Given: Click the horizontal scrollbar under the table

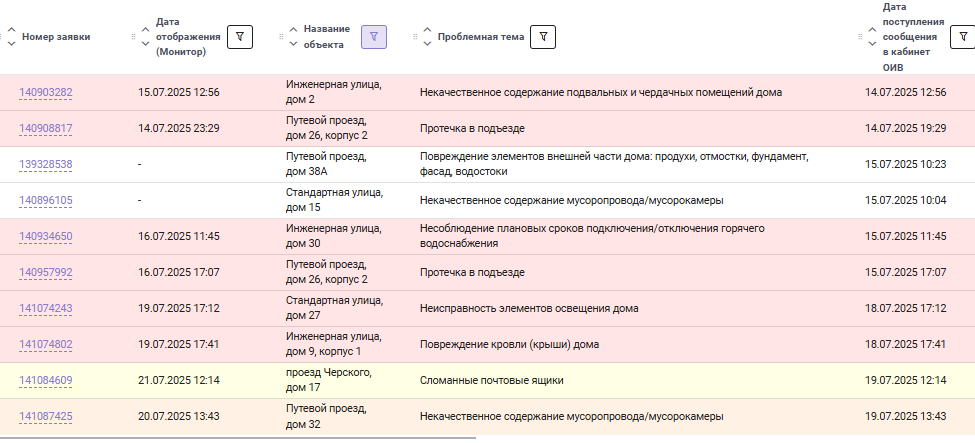Looking at the screenshot, I should point(238,439).
